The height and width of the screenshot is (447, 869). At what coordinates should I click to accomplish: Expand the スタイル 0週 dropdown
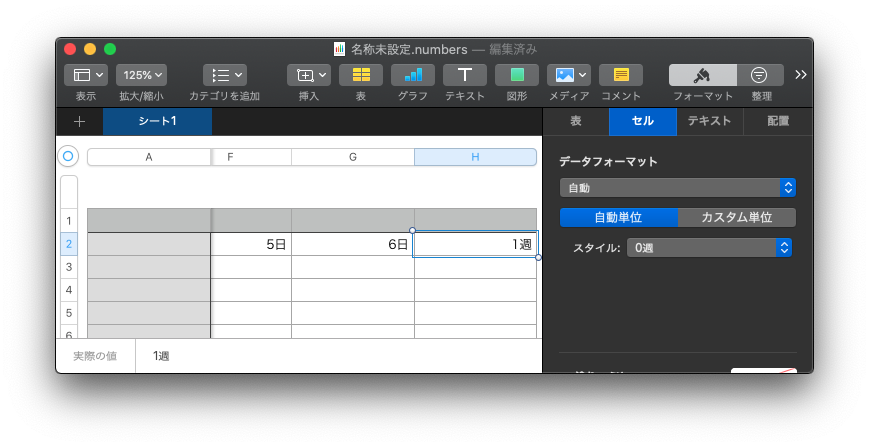[x=709, y=247]
